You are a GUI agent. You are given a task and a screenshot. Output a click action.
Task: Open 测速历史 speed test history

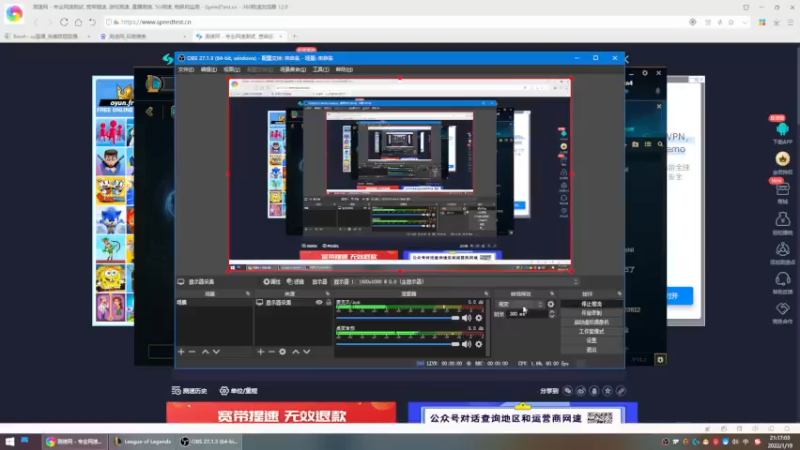[x=189, y=391]
